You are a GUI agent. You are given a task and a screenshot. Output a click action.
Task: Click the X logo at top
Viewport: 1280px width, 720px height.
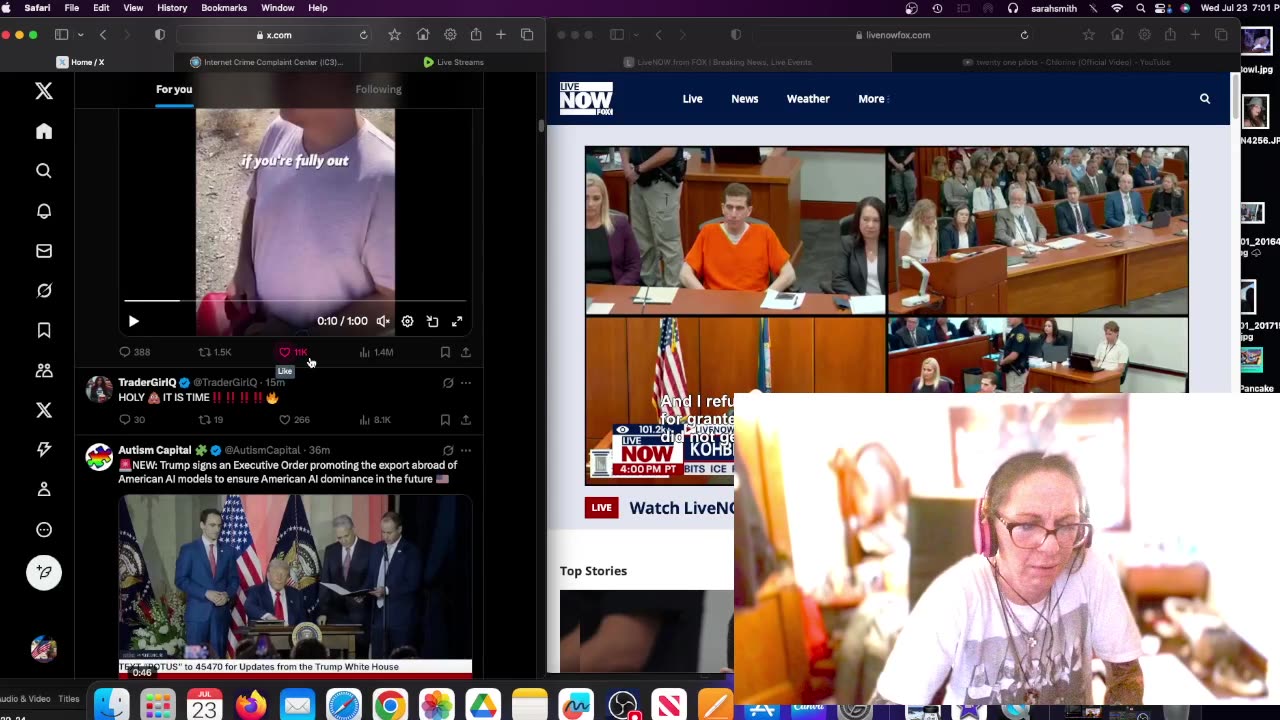(x=44, y=91)
